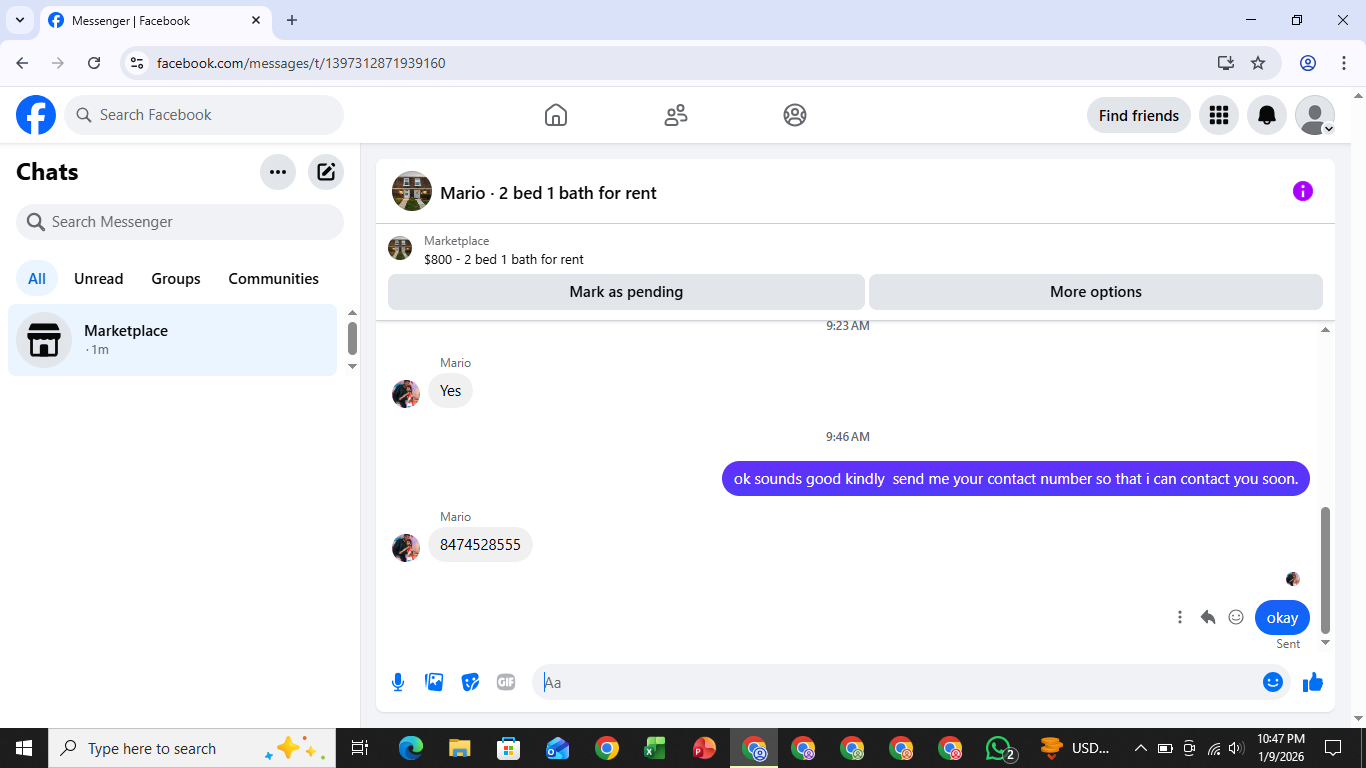Click the $800 - 2 bed 1 bath listing text

[x=504, y=260]
